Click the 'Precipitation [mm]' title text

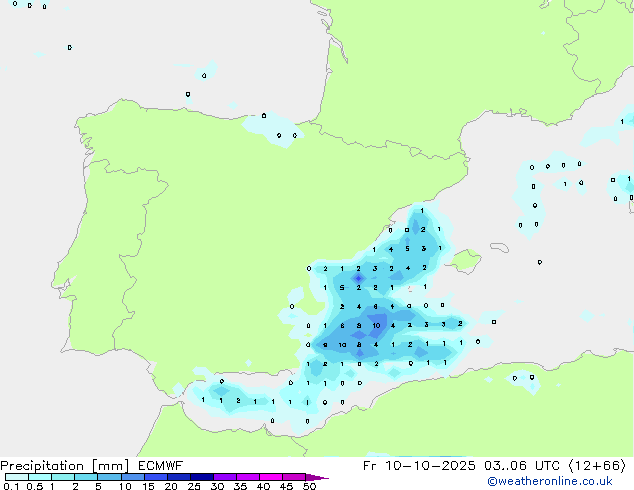point(64,466)
